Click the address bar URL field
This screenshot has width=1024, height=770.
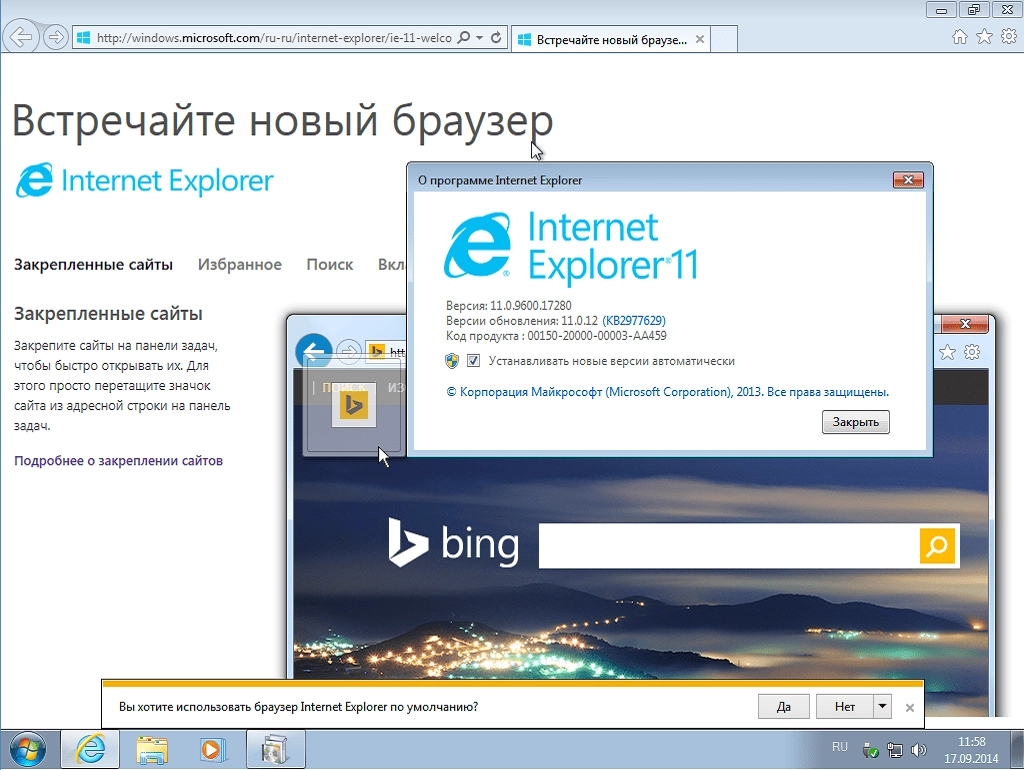pos(274,38)
